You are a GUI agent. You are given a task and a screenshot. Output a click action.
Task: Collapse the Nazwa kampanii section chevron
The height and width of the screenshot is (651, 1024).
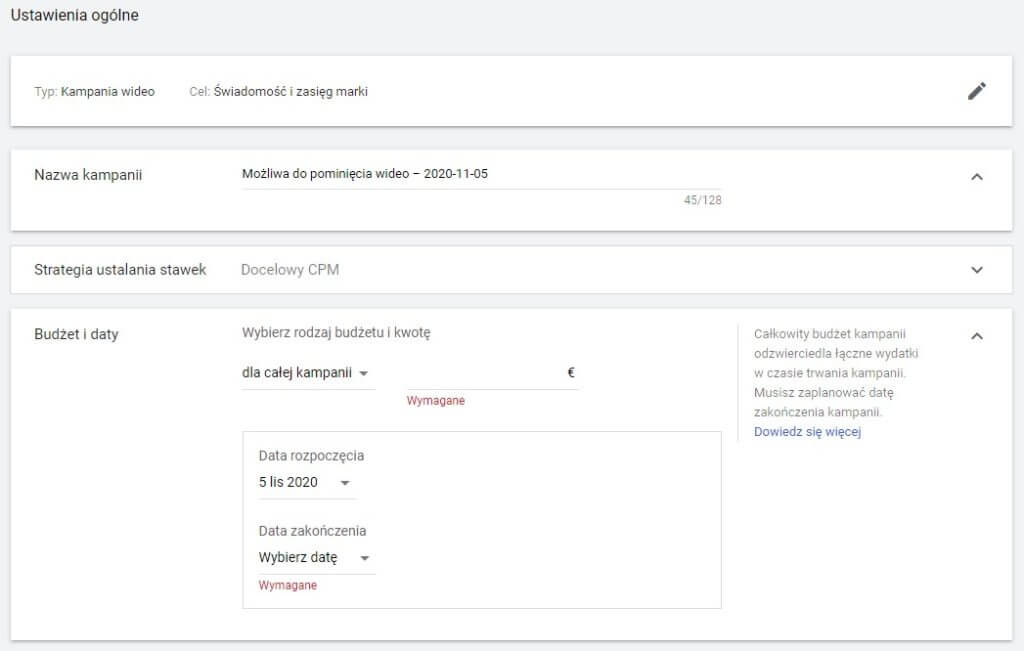(977, 177)
